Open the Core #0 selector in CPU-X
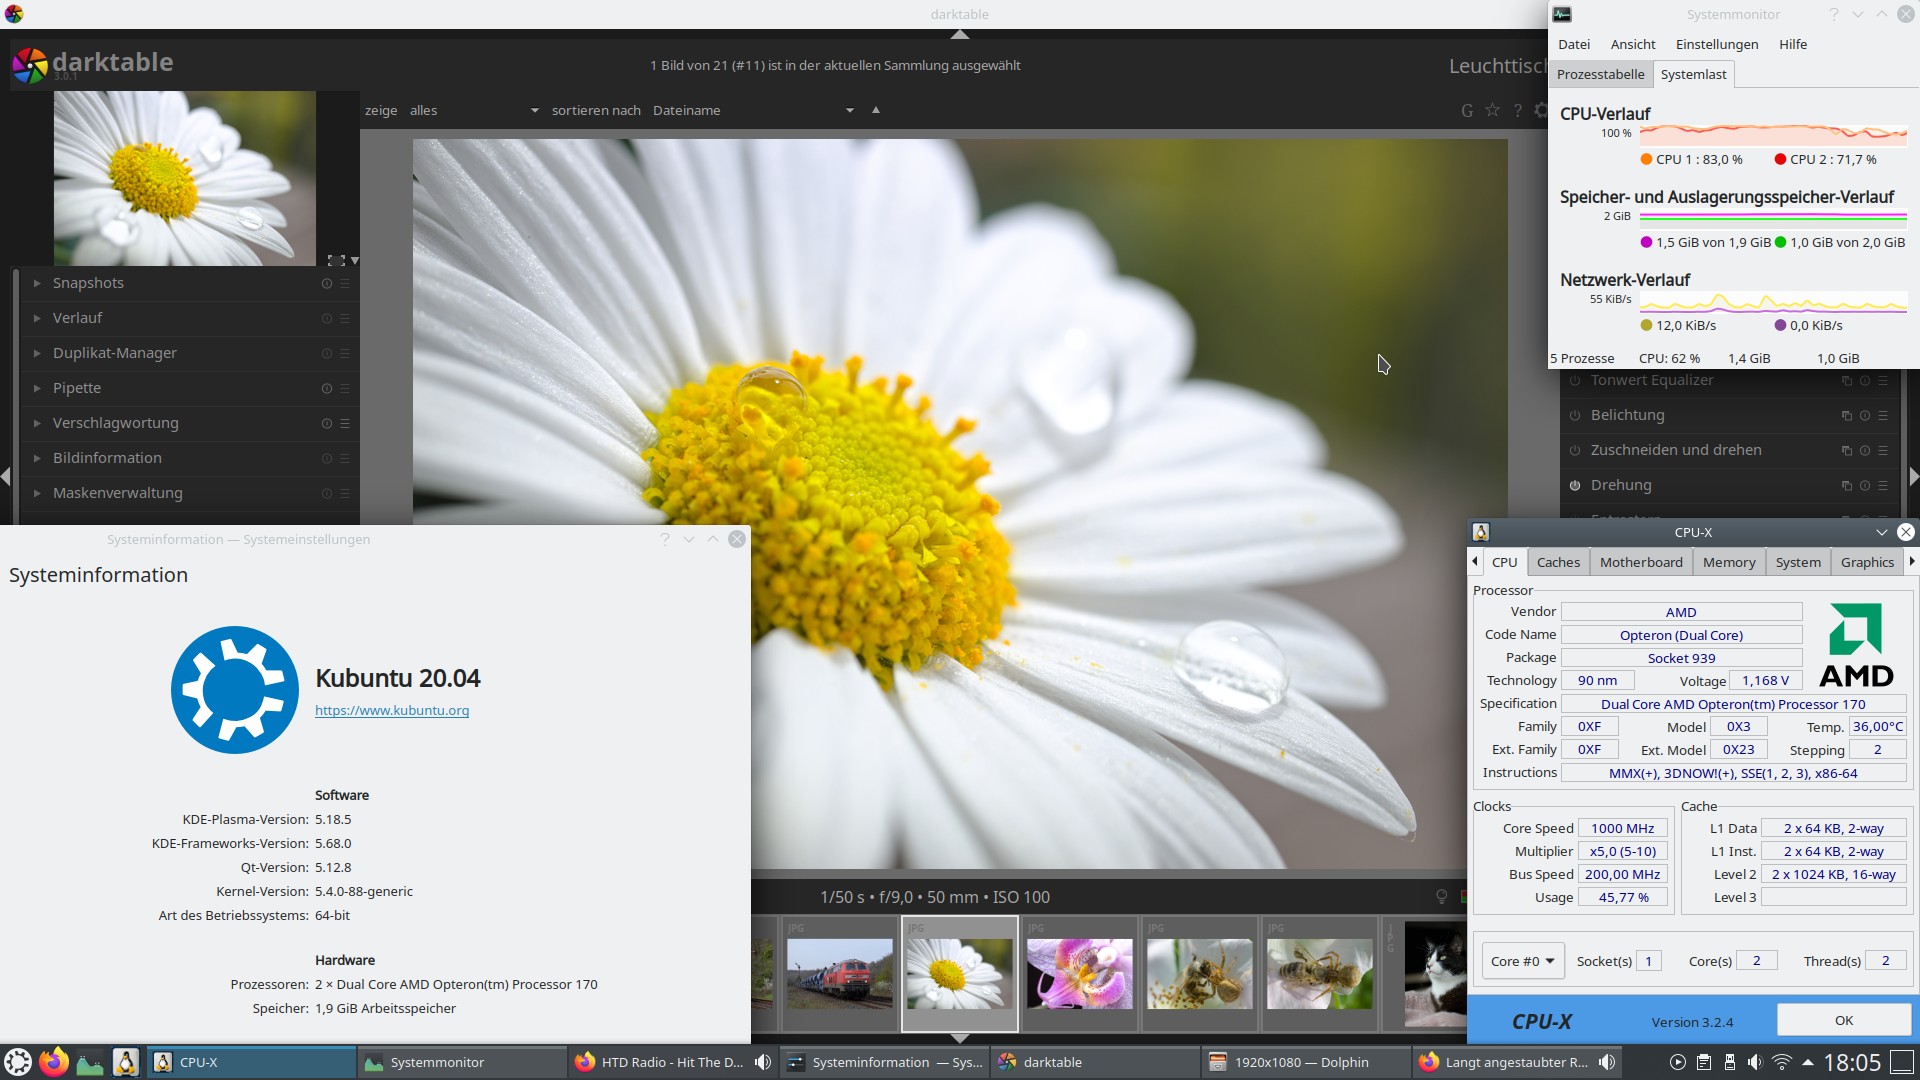 pos(1522,961)
